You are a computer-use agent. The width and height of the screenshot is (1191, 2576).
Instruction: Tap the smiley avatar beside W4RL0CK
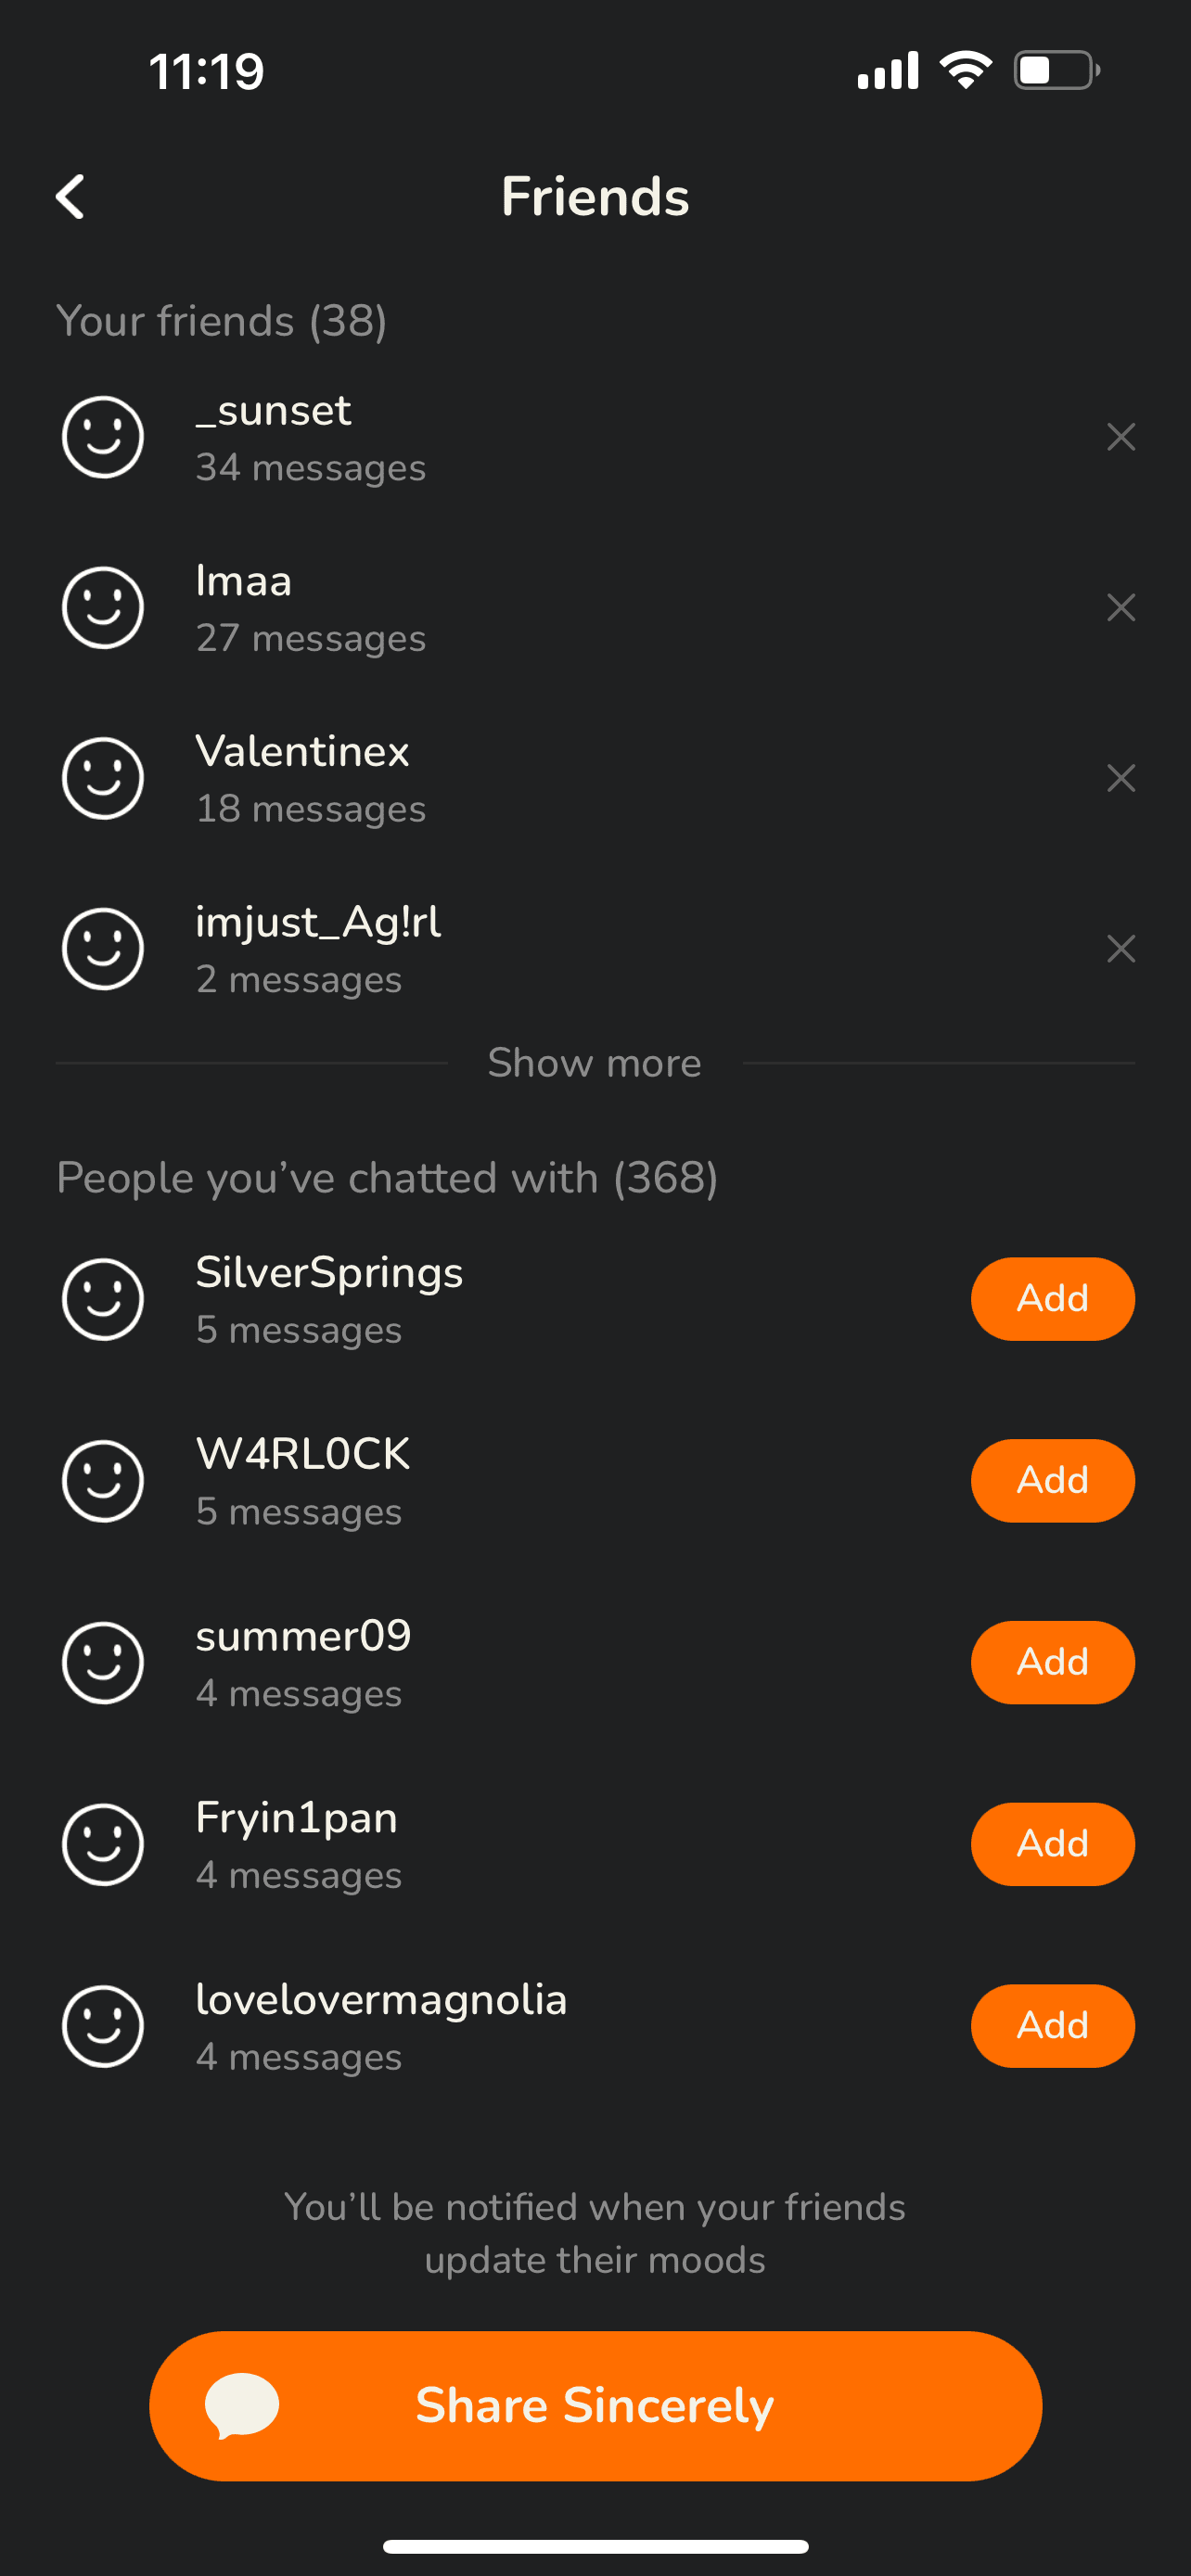click(103, 1480)
